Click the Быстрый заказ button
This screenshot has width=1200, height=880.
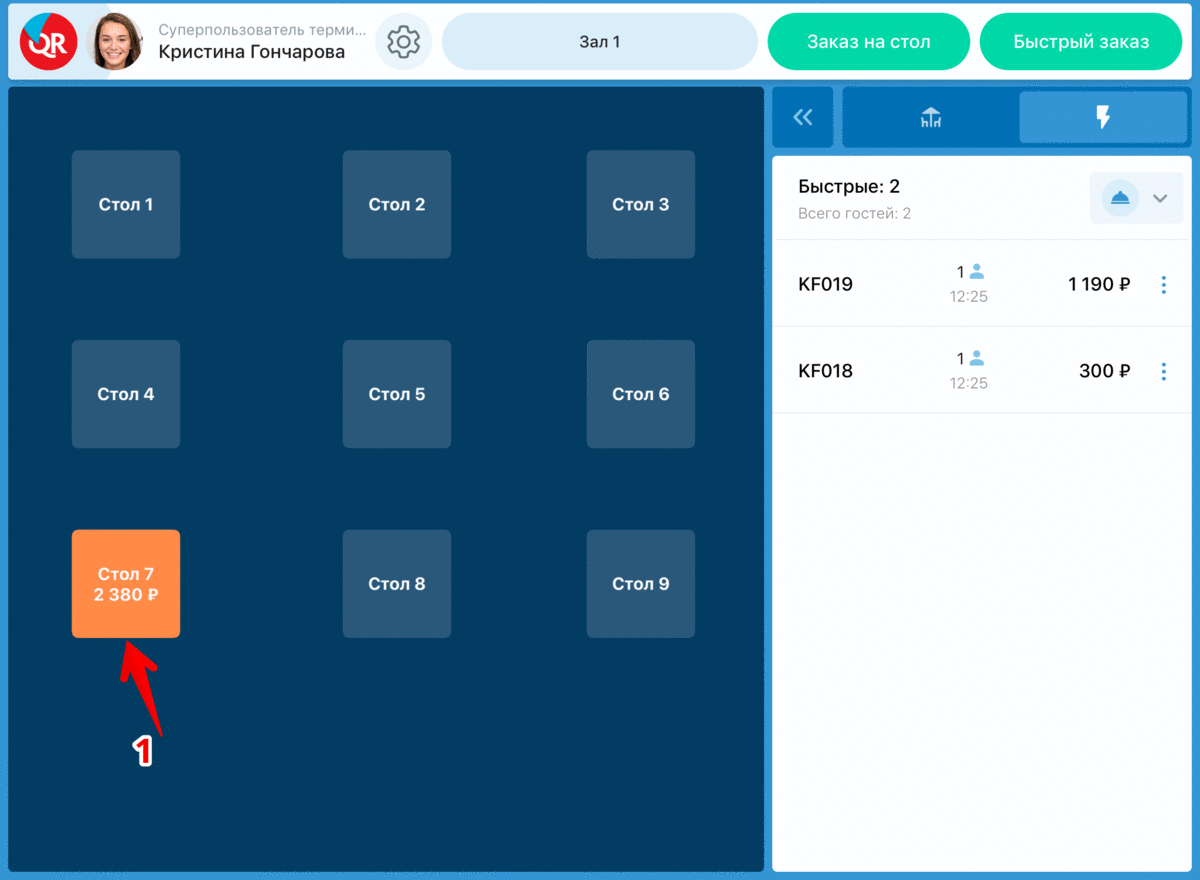click(1081, 42)
